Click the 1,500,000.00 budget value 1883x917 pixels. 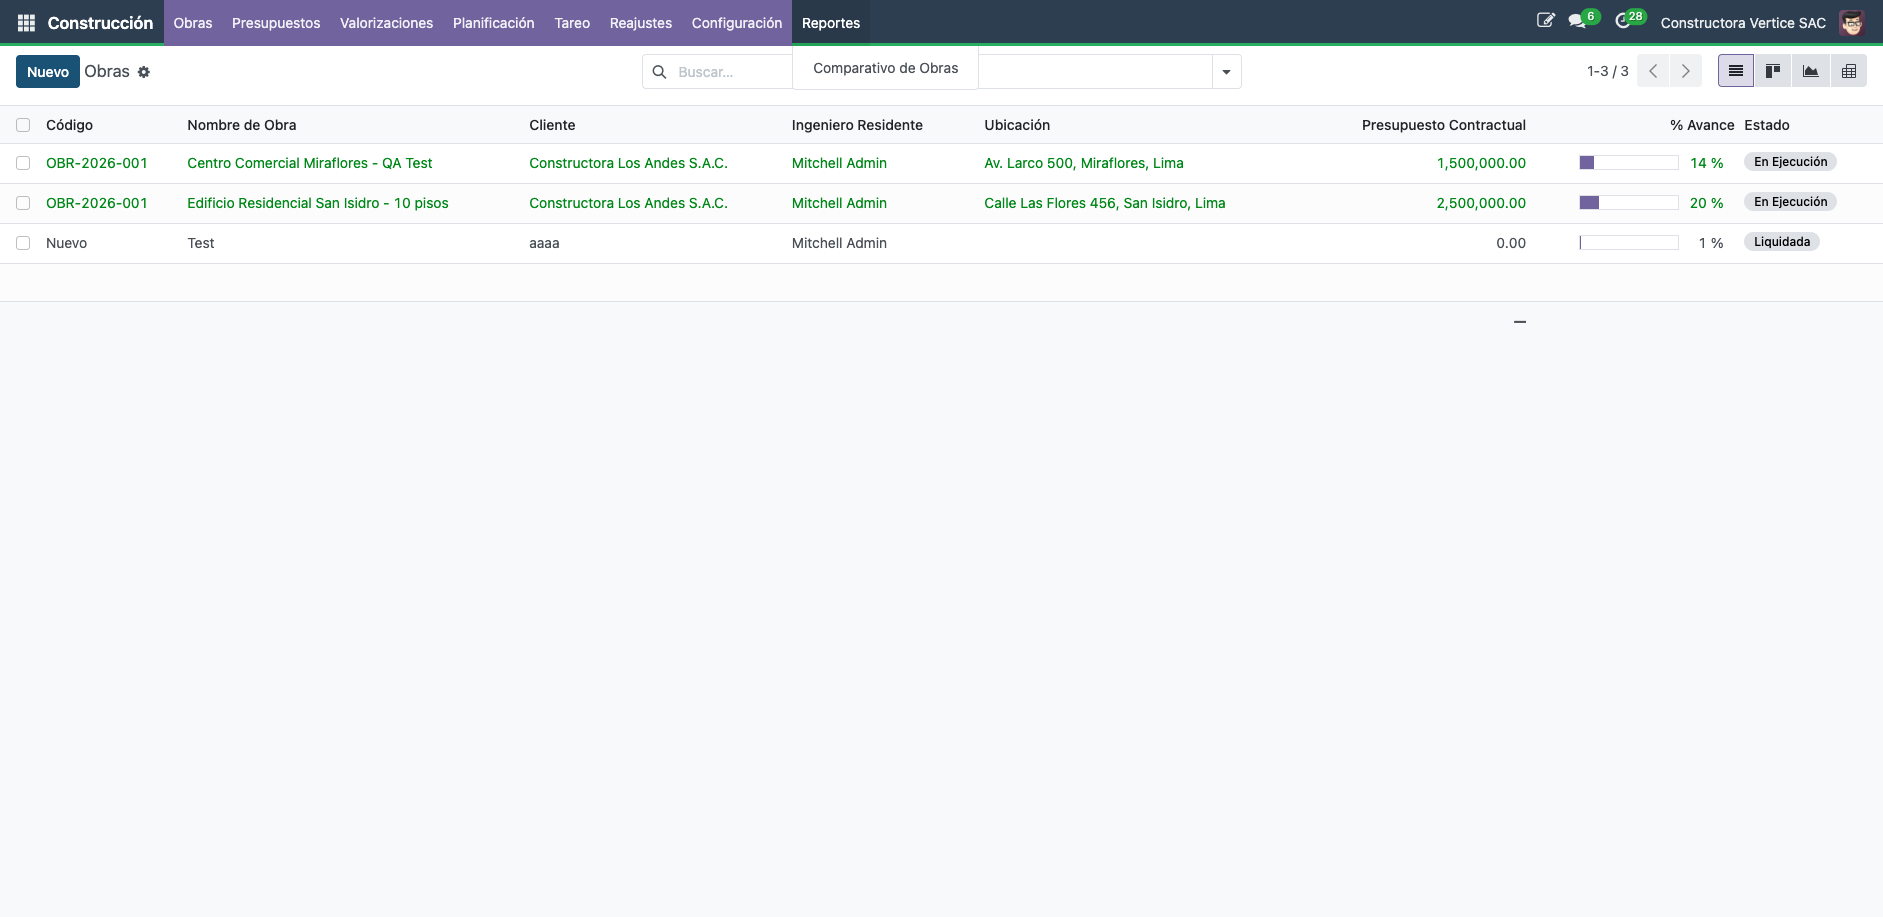point(1481,163)
